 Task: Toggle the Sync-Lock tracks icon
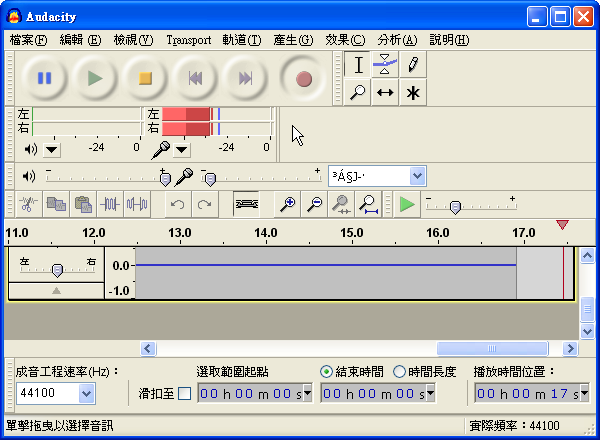246,204
